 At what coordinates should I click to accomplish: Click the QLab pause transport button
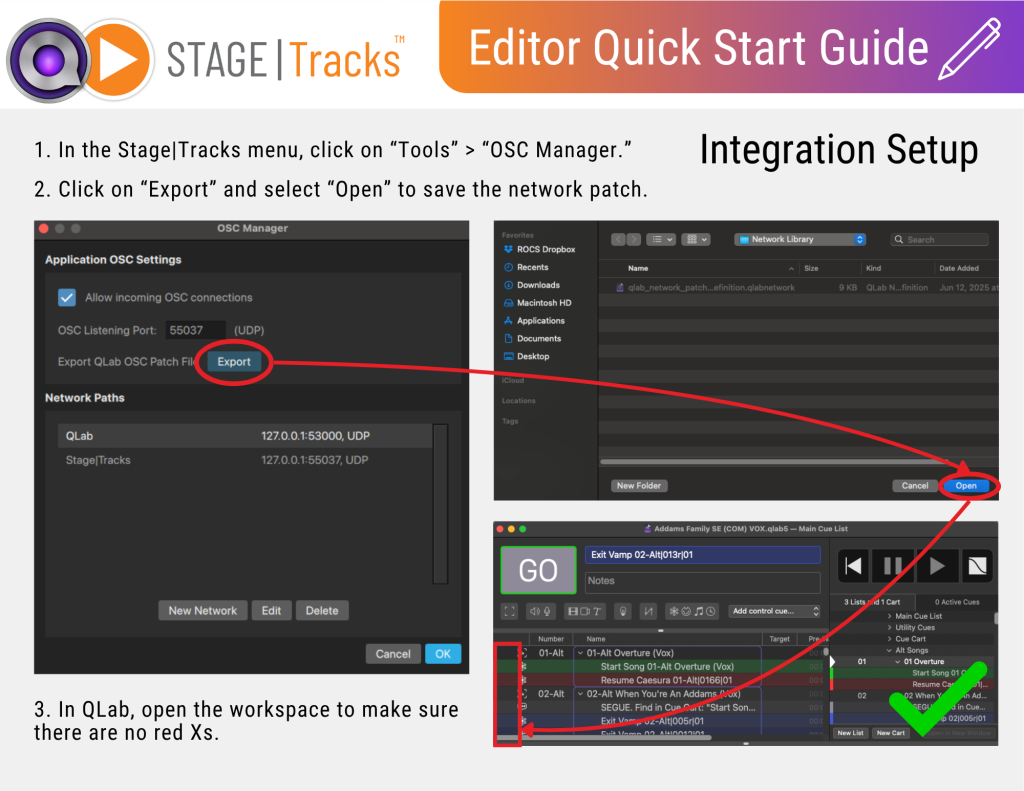[x=893, y=566]
